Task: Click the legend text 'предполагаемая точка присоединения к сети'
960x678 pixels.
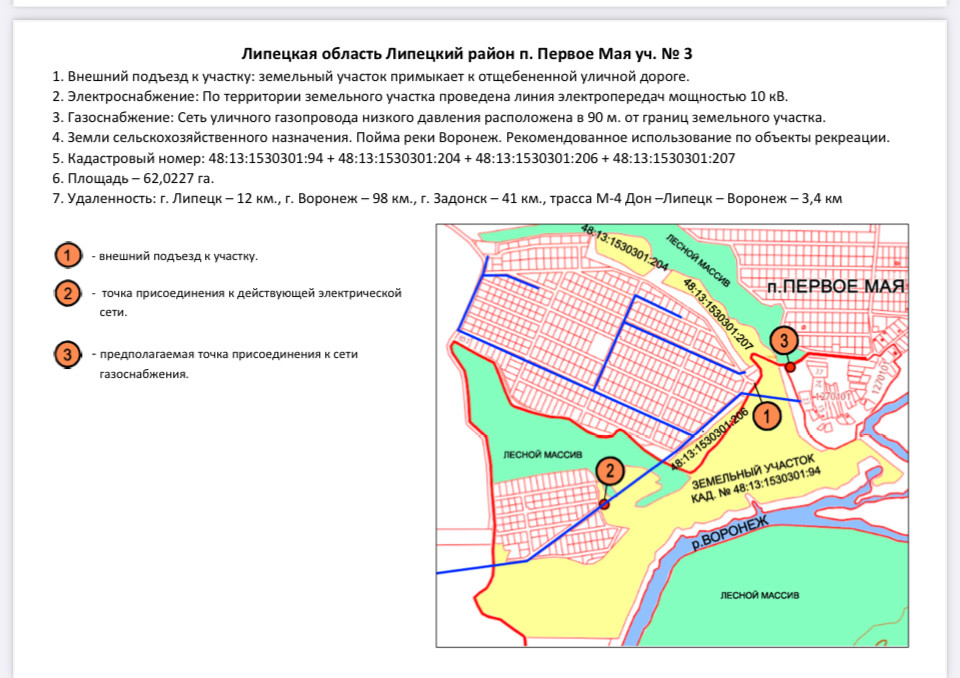Action: coord(228,354)
